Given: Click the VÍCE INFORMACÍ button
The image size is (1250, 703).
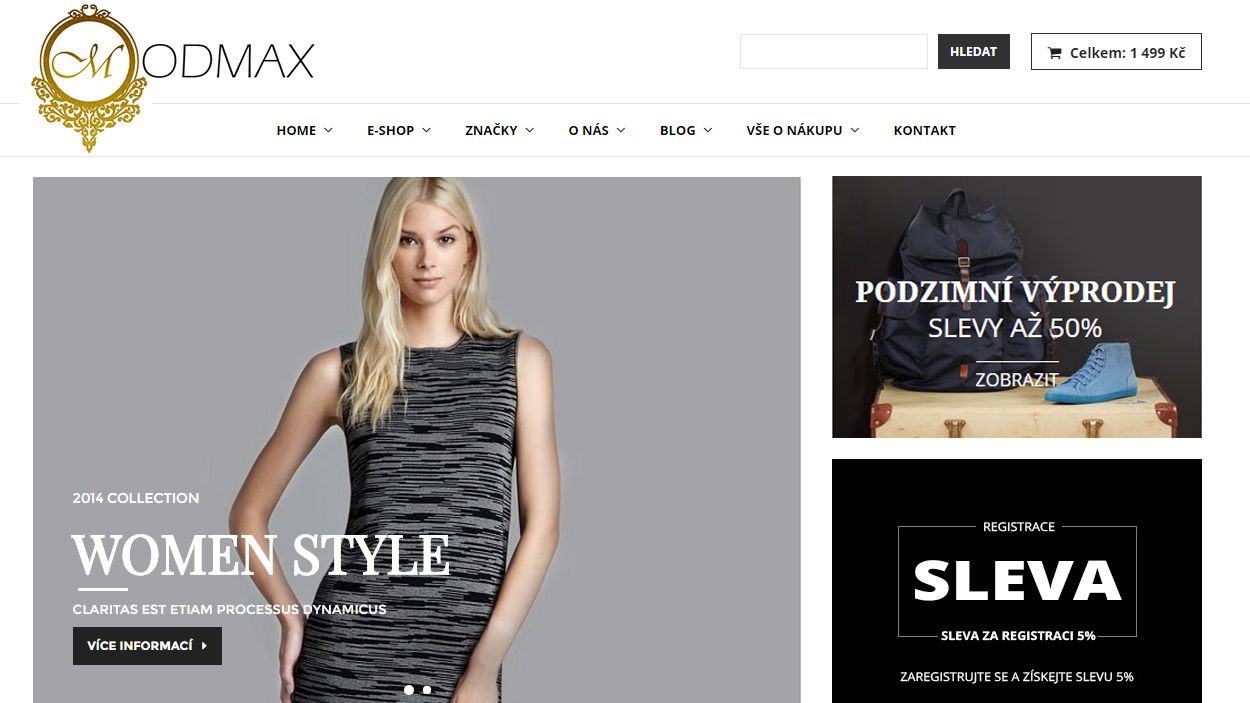Looking at the screenshot, I should (147, 646).
